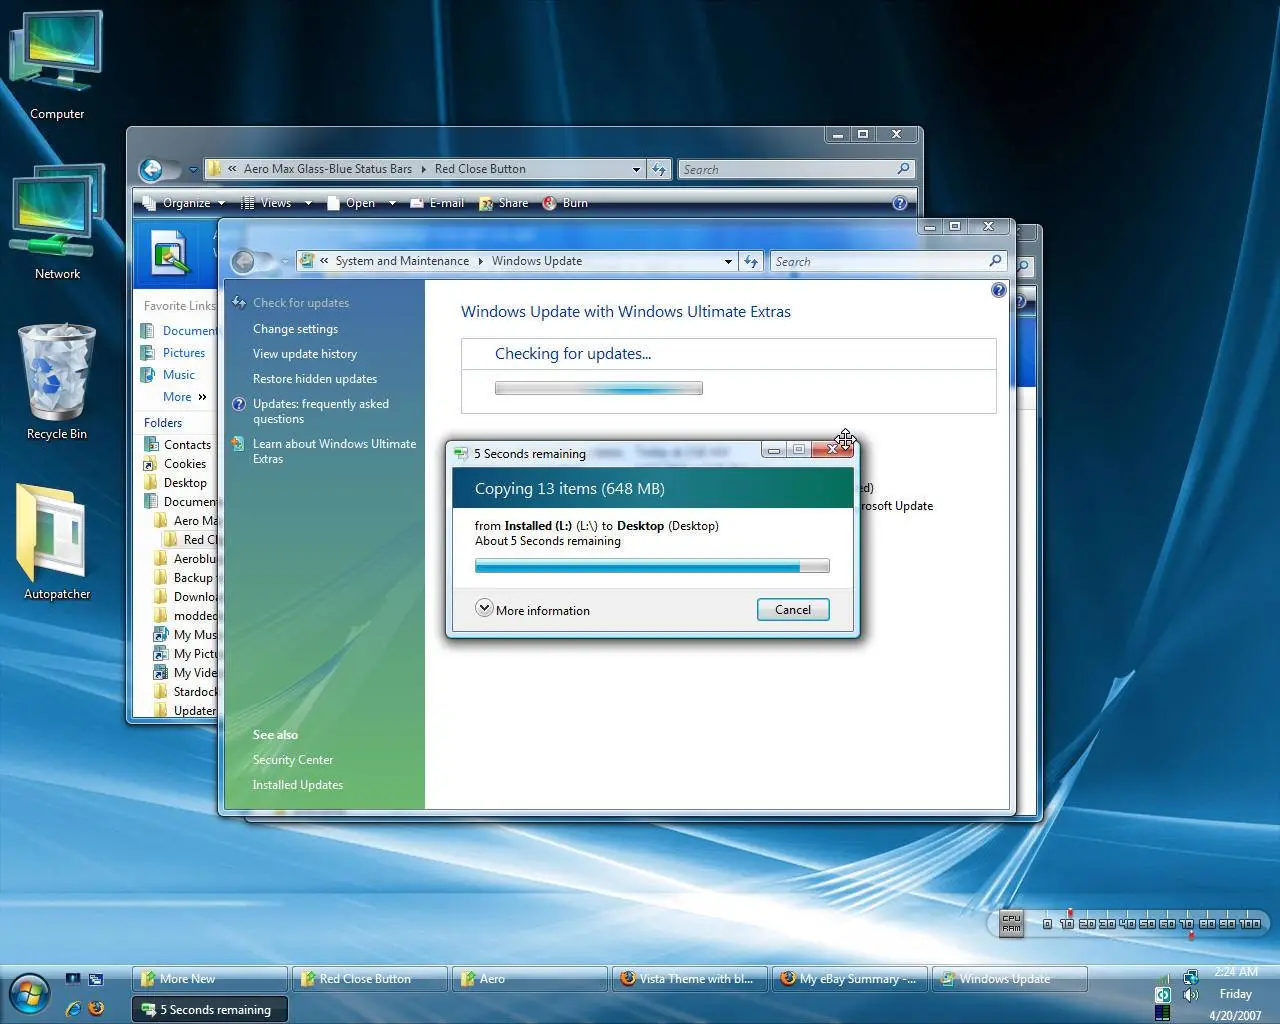Click the Explorer window help icon
The width and height of the screenshot is (1280, 1024).
(900, 203)
